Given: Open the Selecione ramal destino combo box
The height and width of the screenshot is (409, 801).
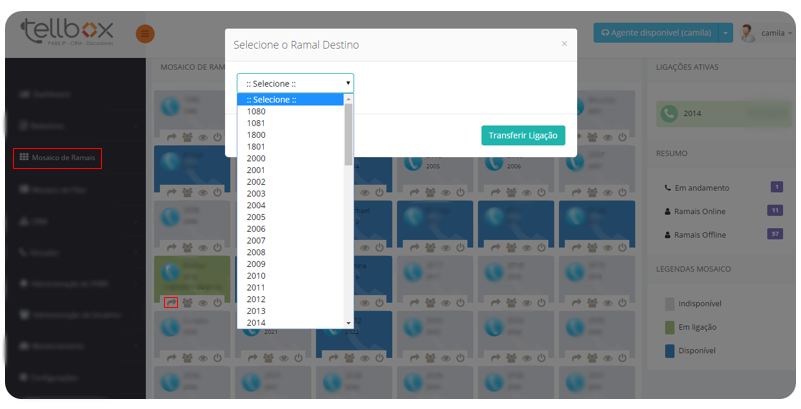Looking at the screenshot, I should pos(295,83).
